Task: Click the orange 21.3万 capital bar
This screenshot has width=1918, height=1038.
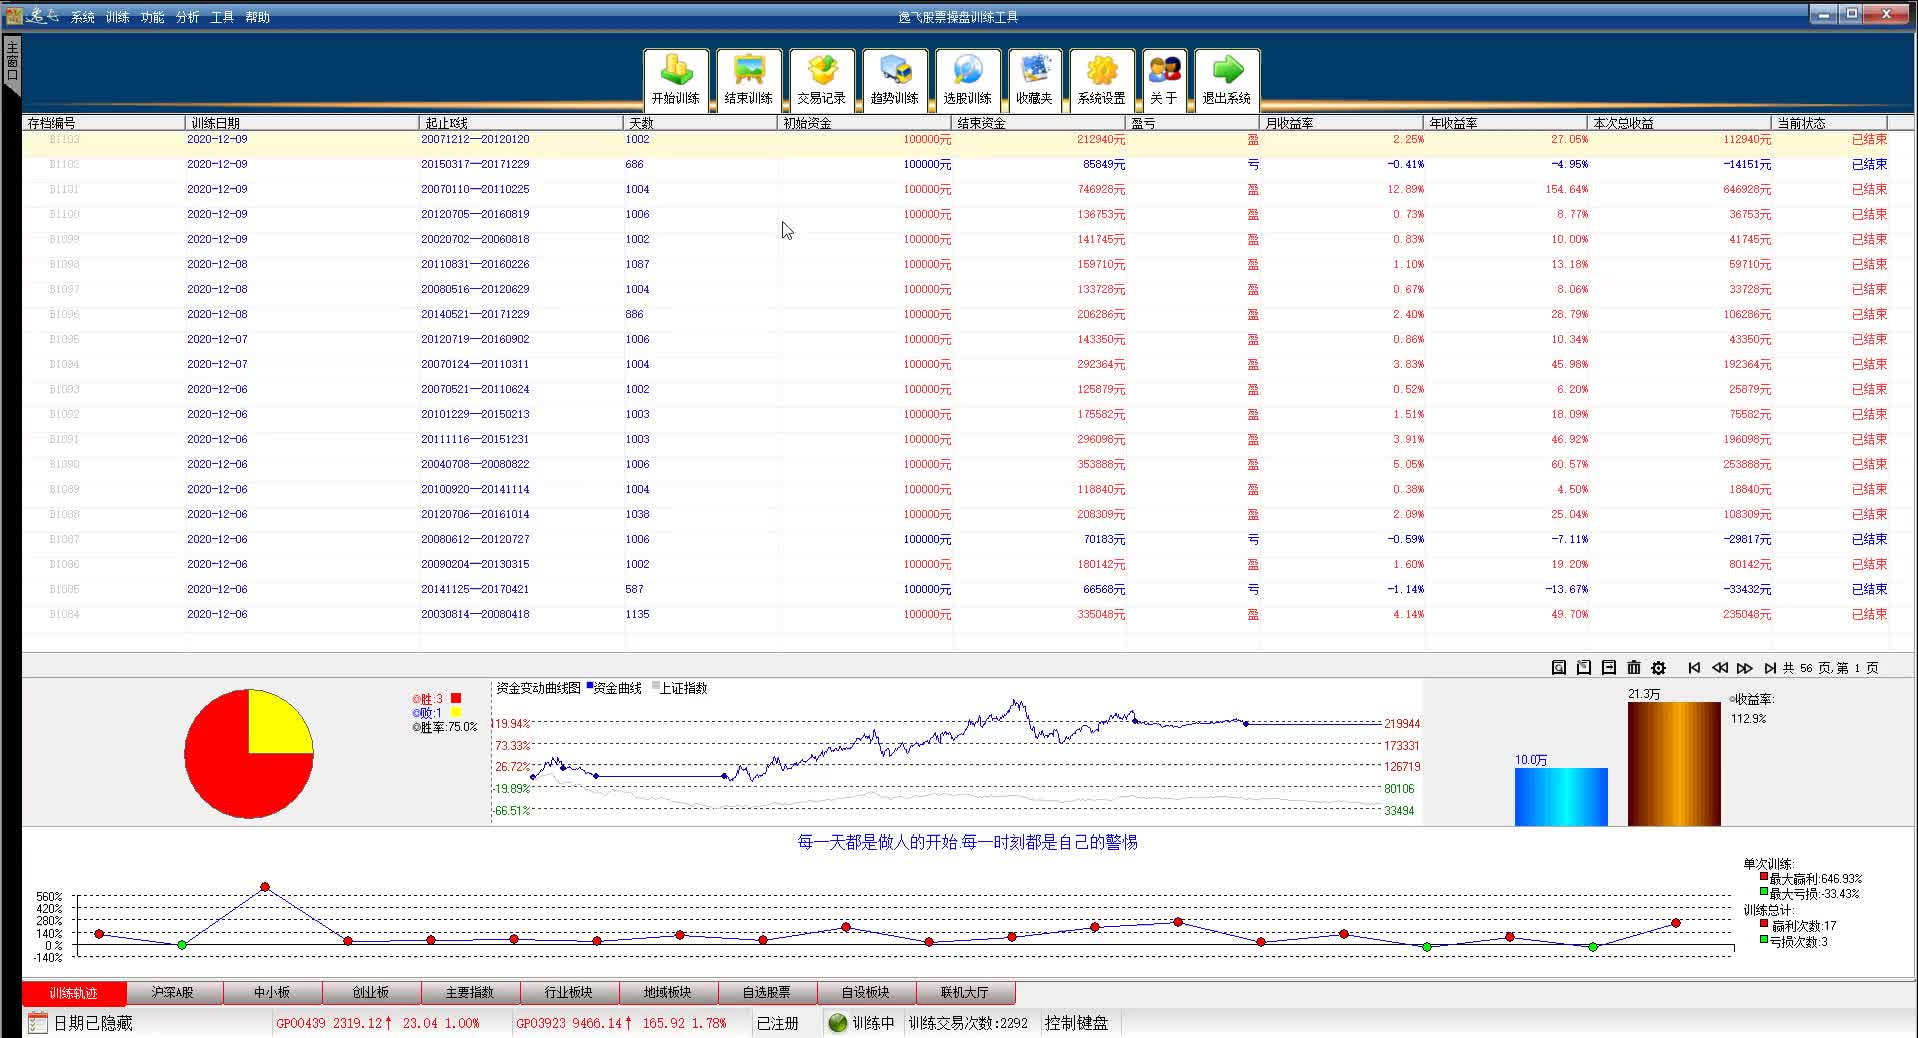Action: (1674, 764)
